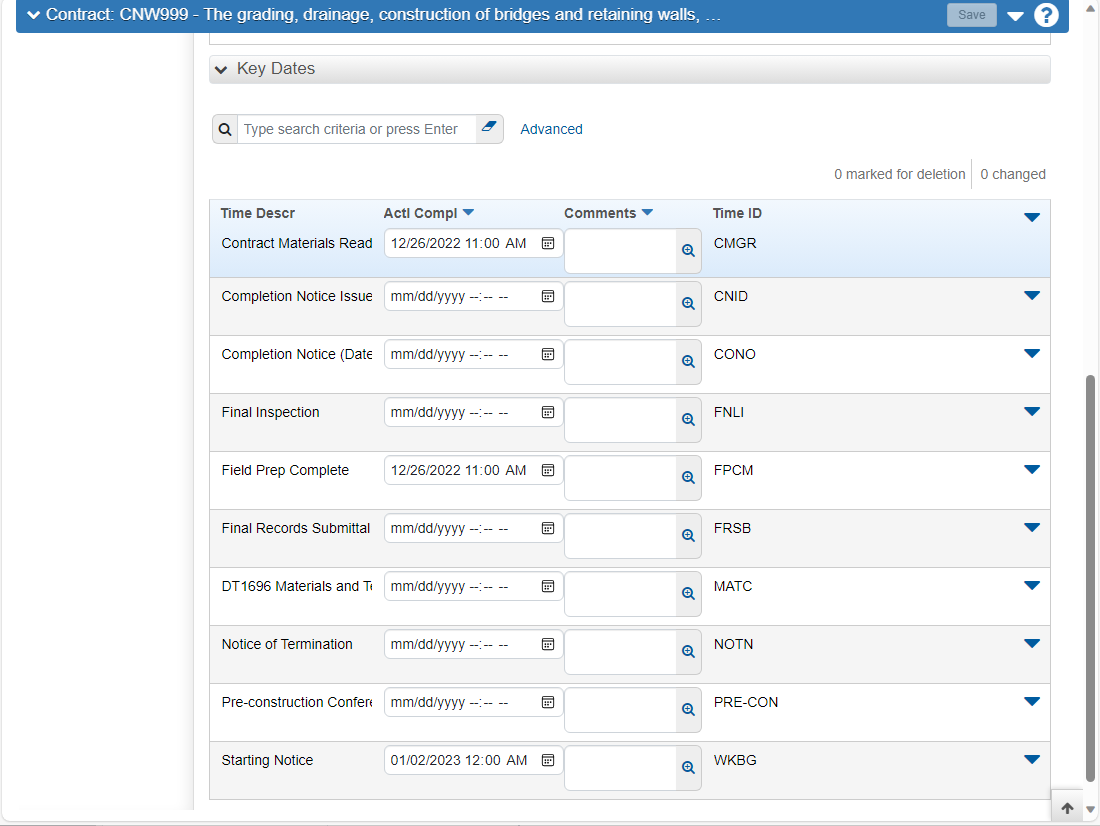The height and width of the screenshot is (826, 1100).
Task: Open the Advanced search link
Action: point(551,129)
